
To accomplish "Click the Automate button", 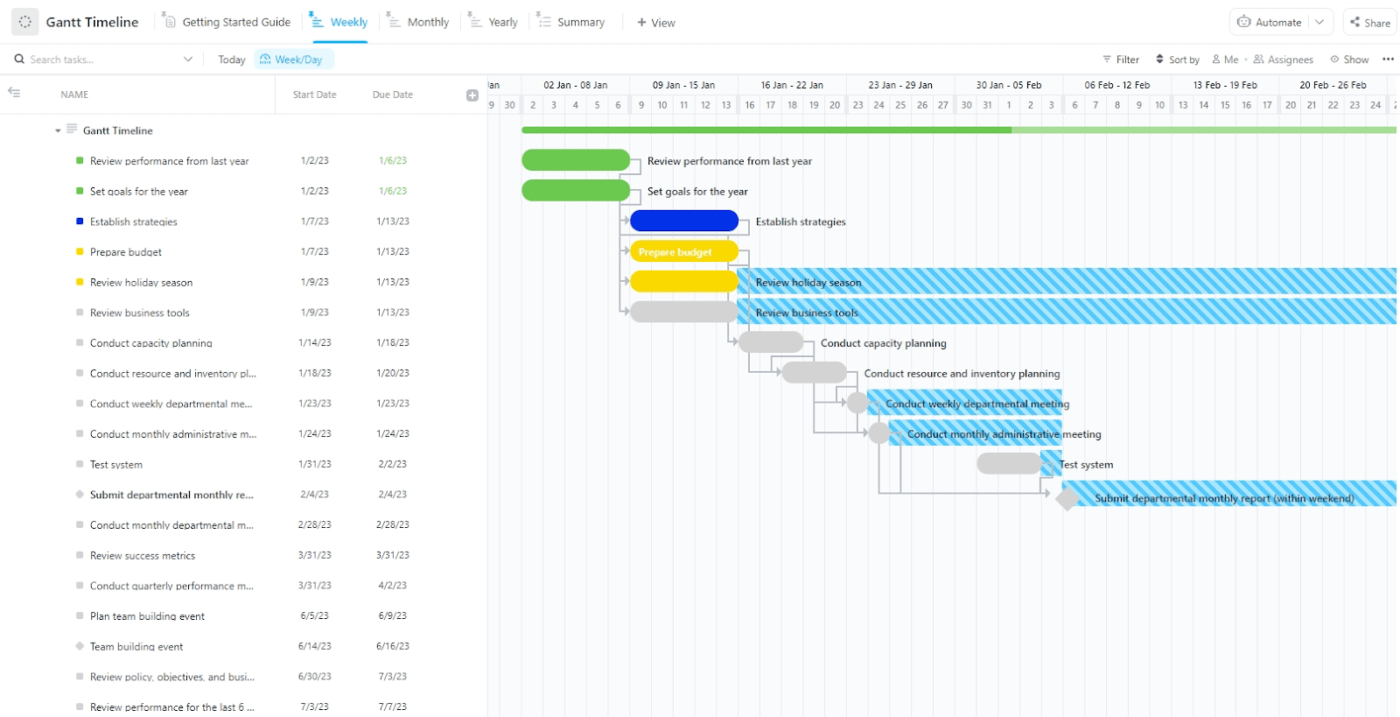I will click(x=1272, y=21).
